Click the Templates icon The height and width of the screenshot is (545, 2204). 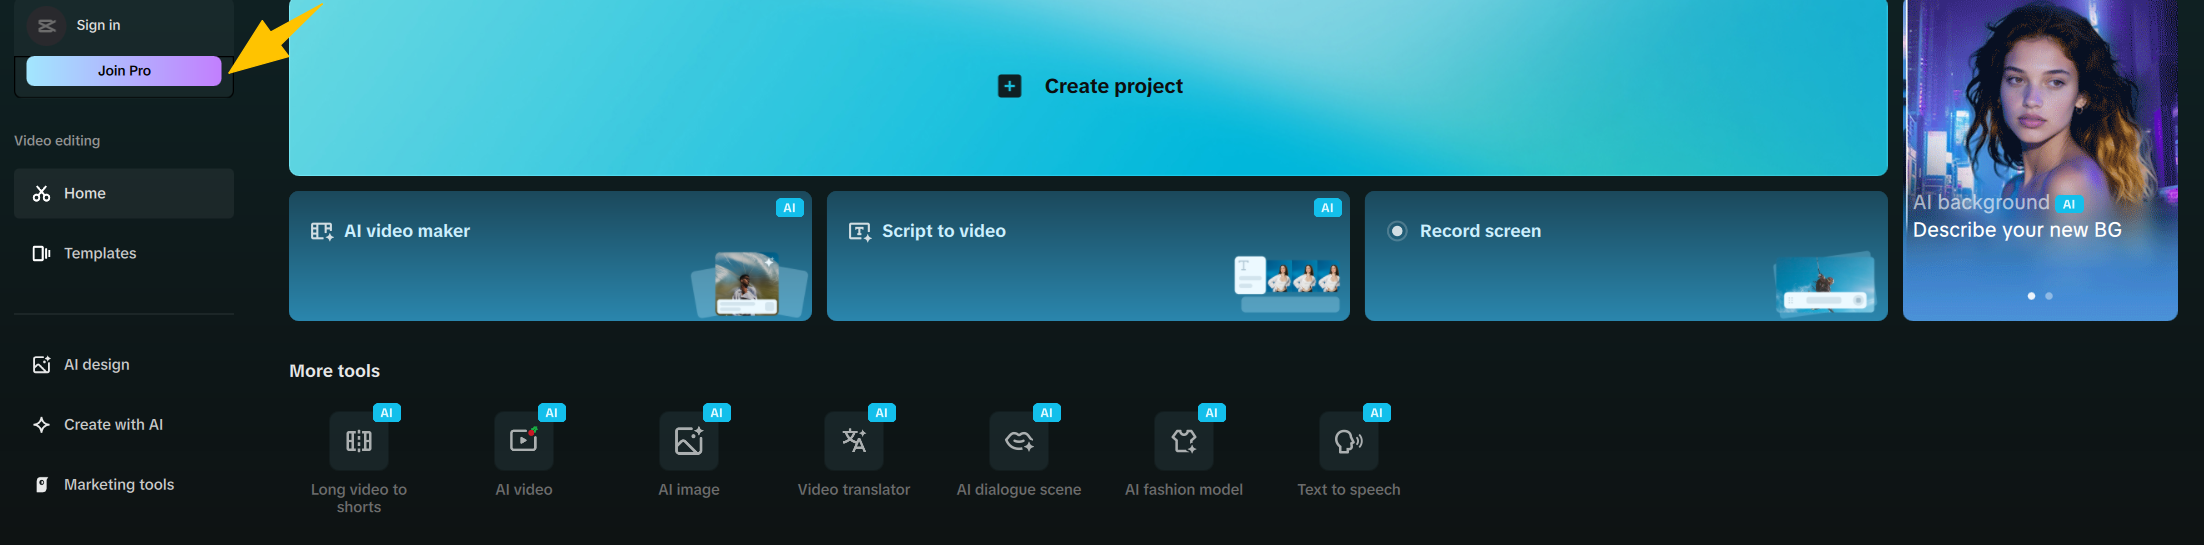coord(41,253)
